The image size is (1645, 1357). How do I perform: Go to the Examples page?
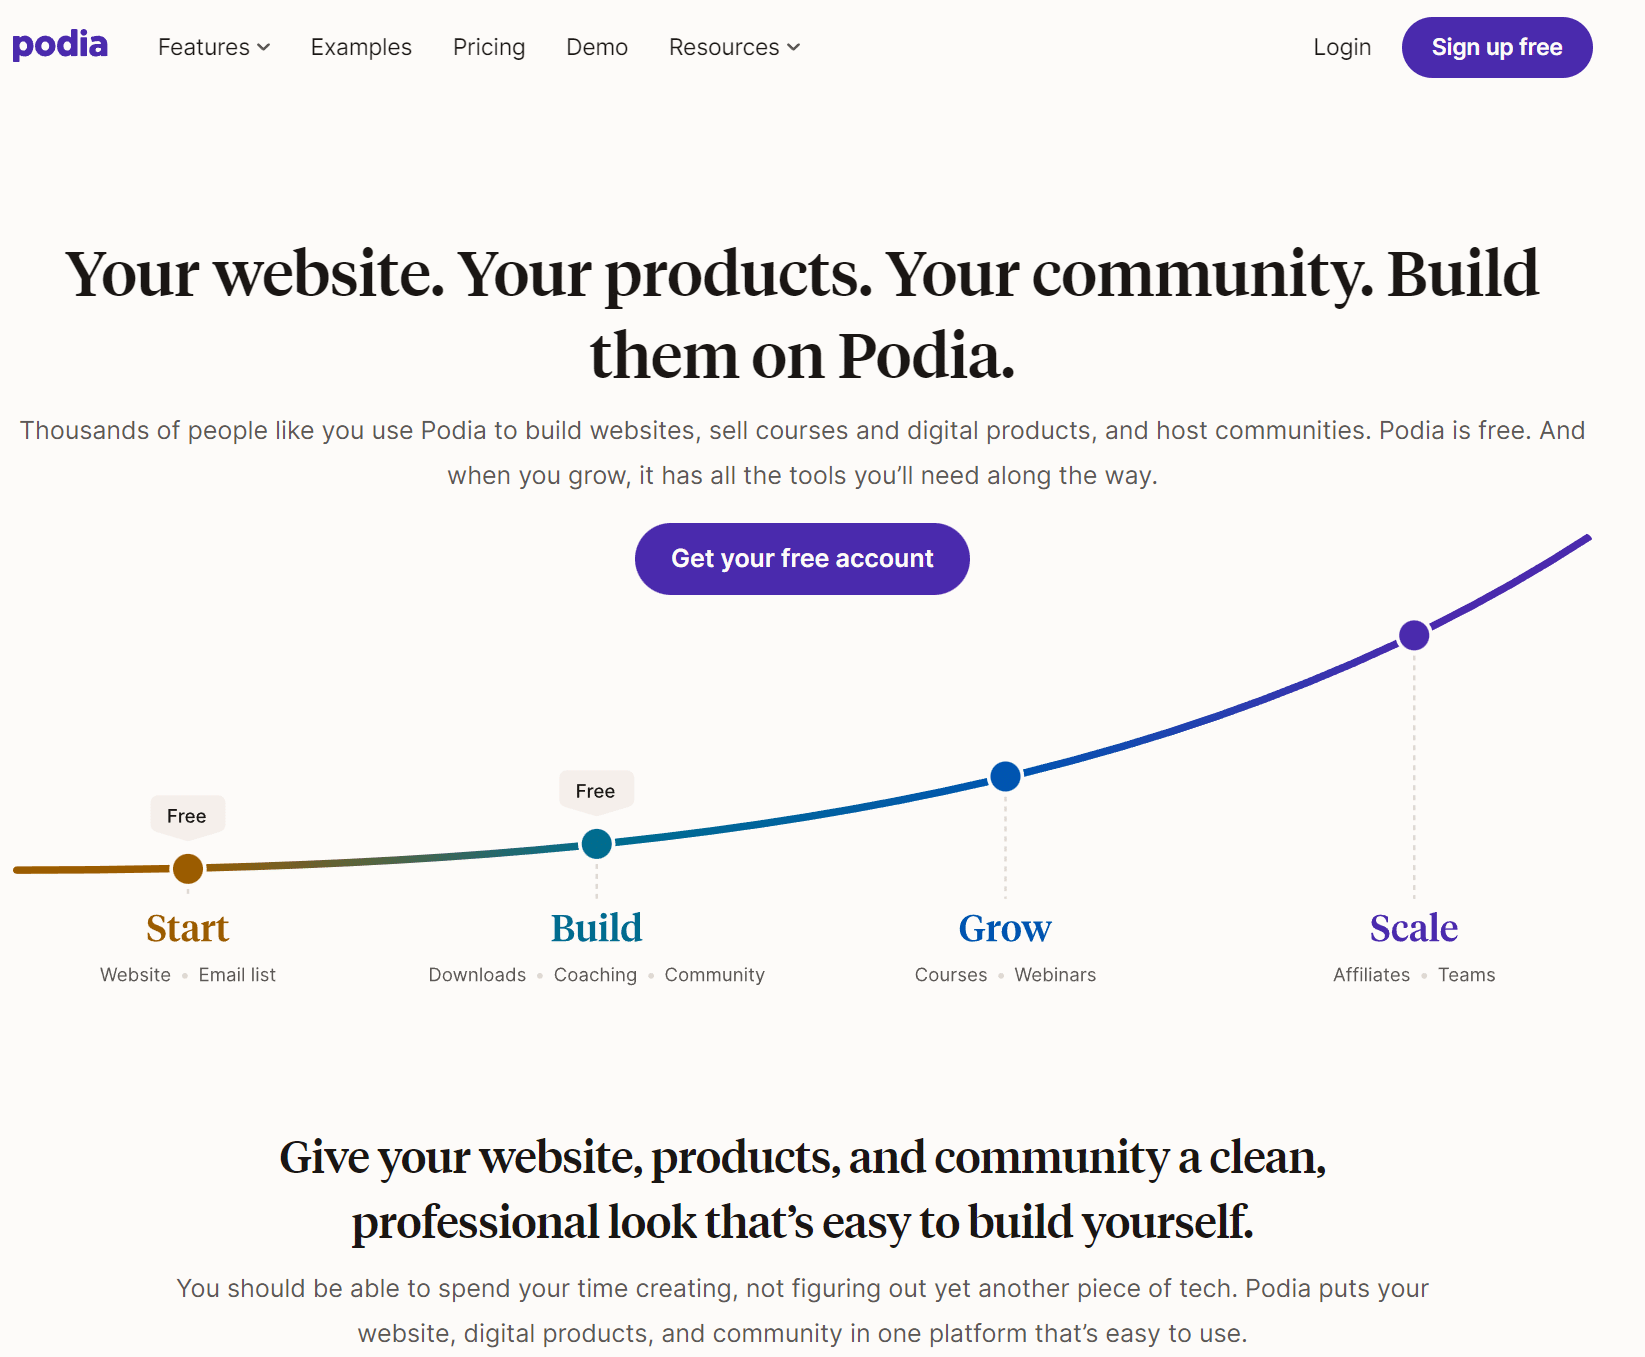pyautogui.click(x=361, y=47)
